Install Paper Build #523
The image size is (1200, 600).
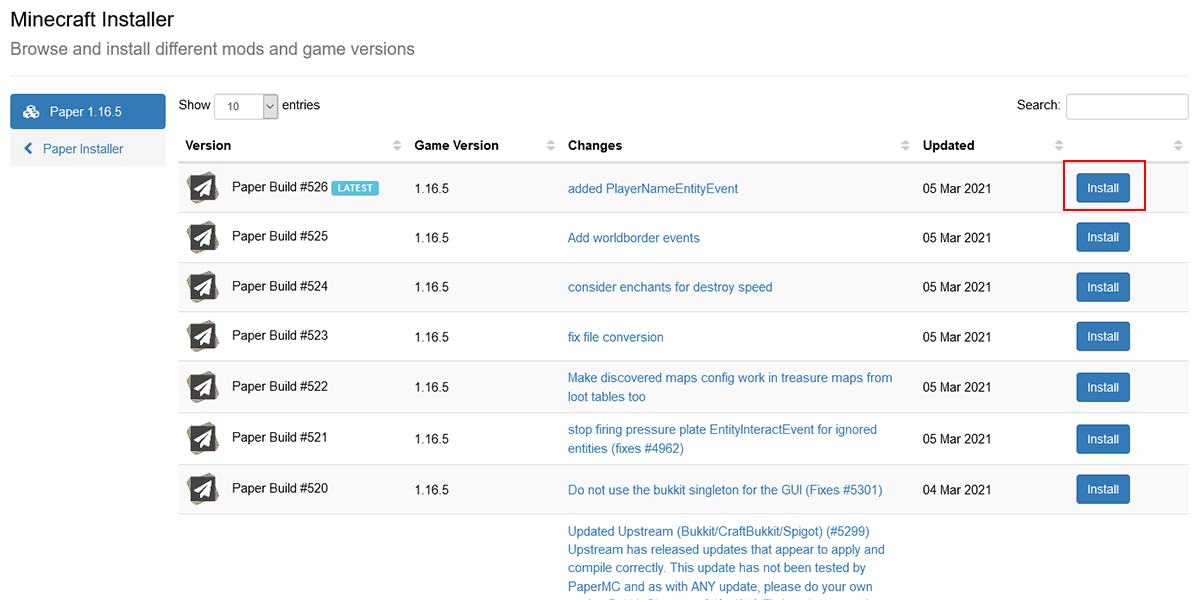(x=1103, y=336)
